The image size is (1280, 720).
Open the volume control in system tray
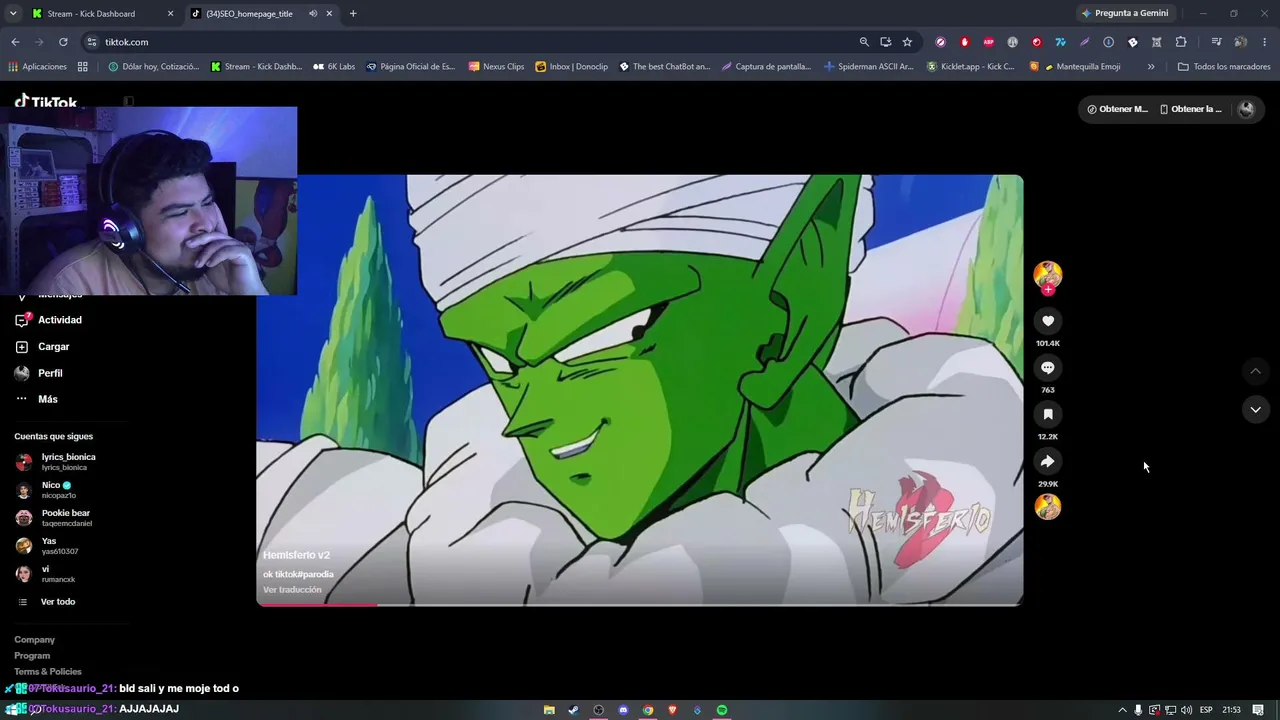(x=1186, y=710)
